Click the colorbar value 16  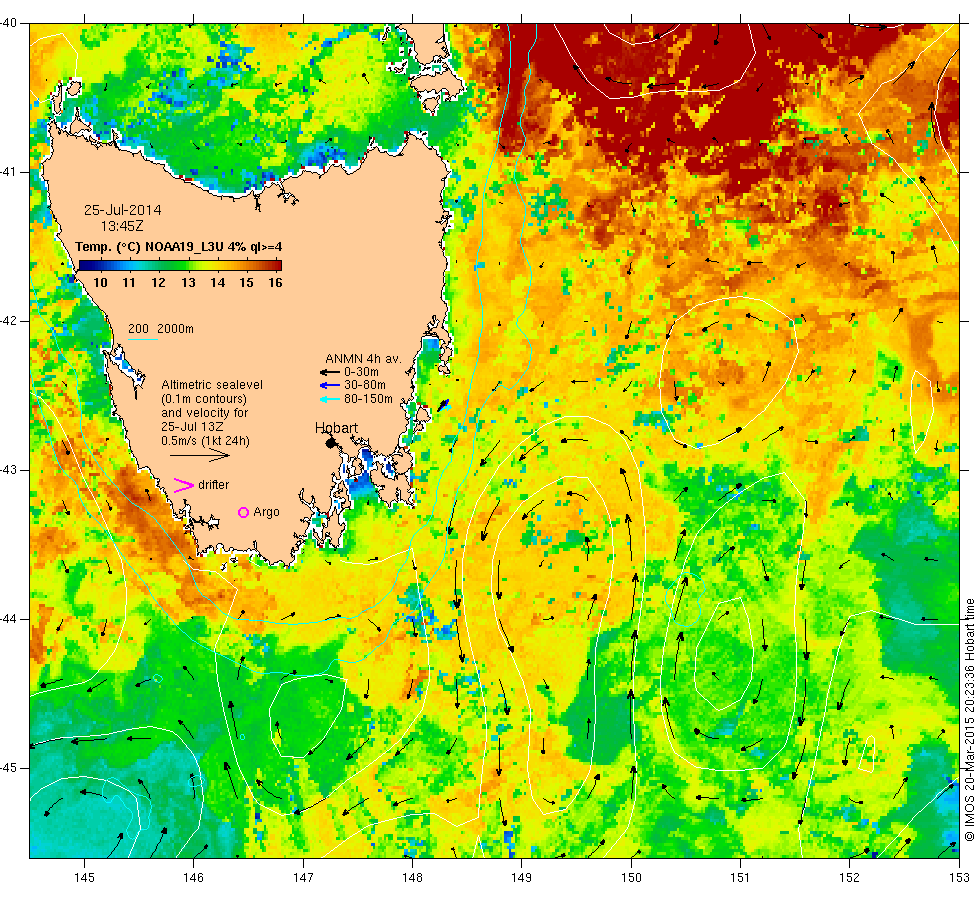[276, 282]
